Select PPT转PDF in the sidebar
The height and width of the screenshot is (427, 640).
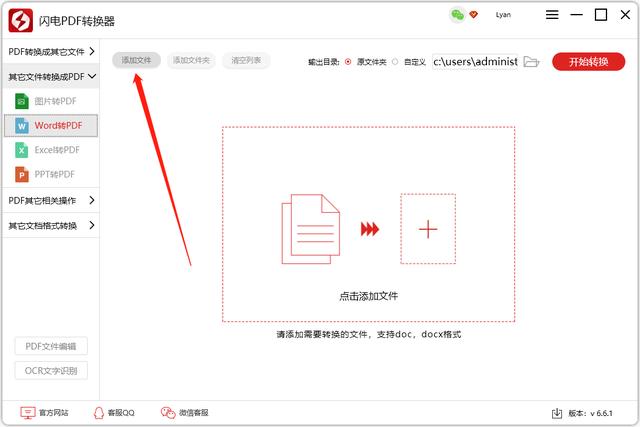[x=57, y=174]
